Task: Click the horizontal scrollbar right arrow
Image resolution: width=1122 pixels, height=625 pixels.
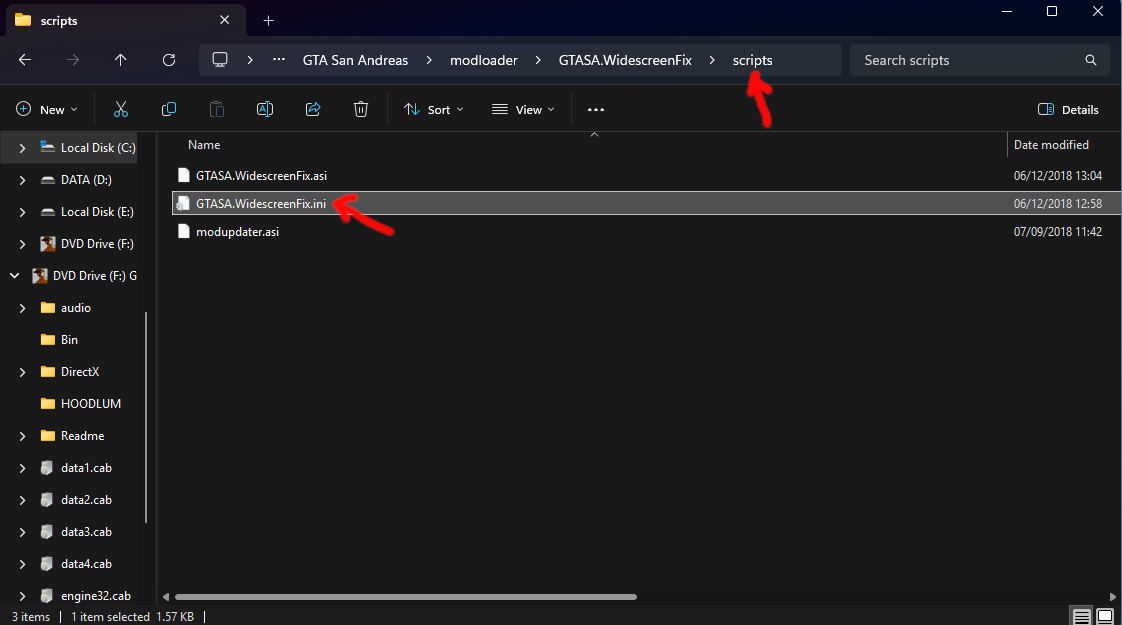Action: coord(1113,596)
